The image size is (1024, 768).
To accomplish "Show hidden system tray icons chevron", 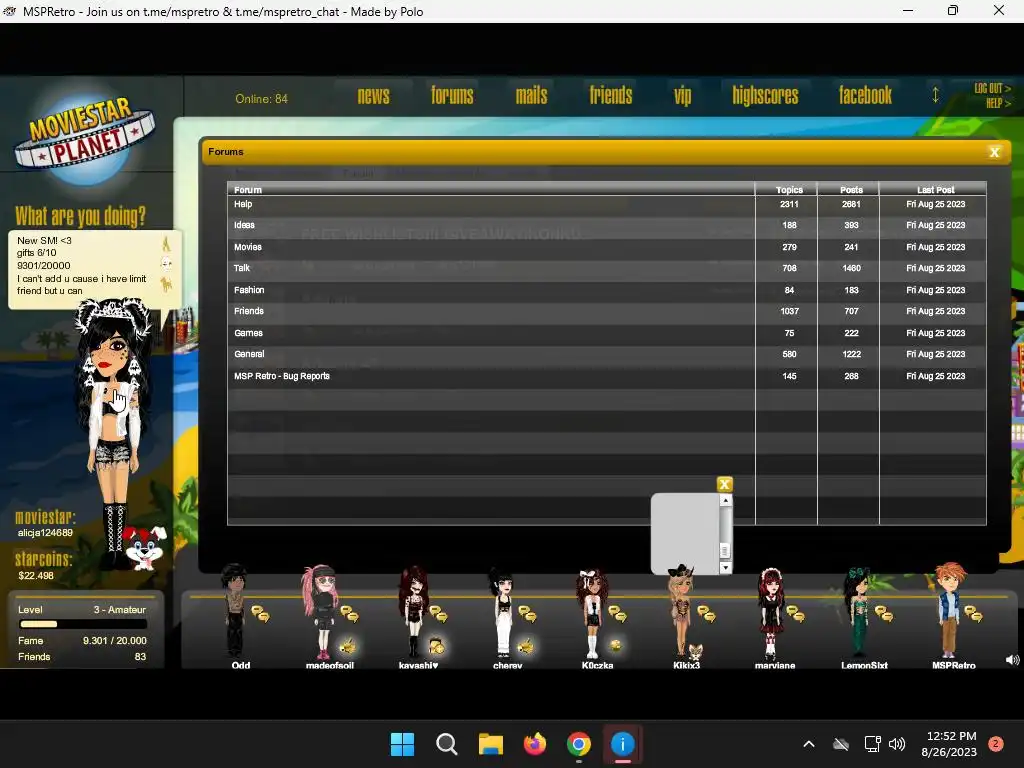I will click(x=808, y=744).
